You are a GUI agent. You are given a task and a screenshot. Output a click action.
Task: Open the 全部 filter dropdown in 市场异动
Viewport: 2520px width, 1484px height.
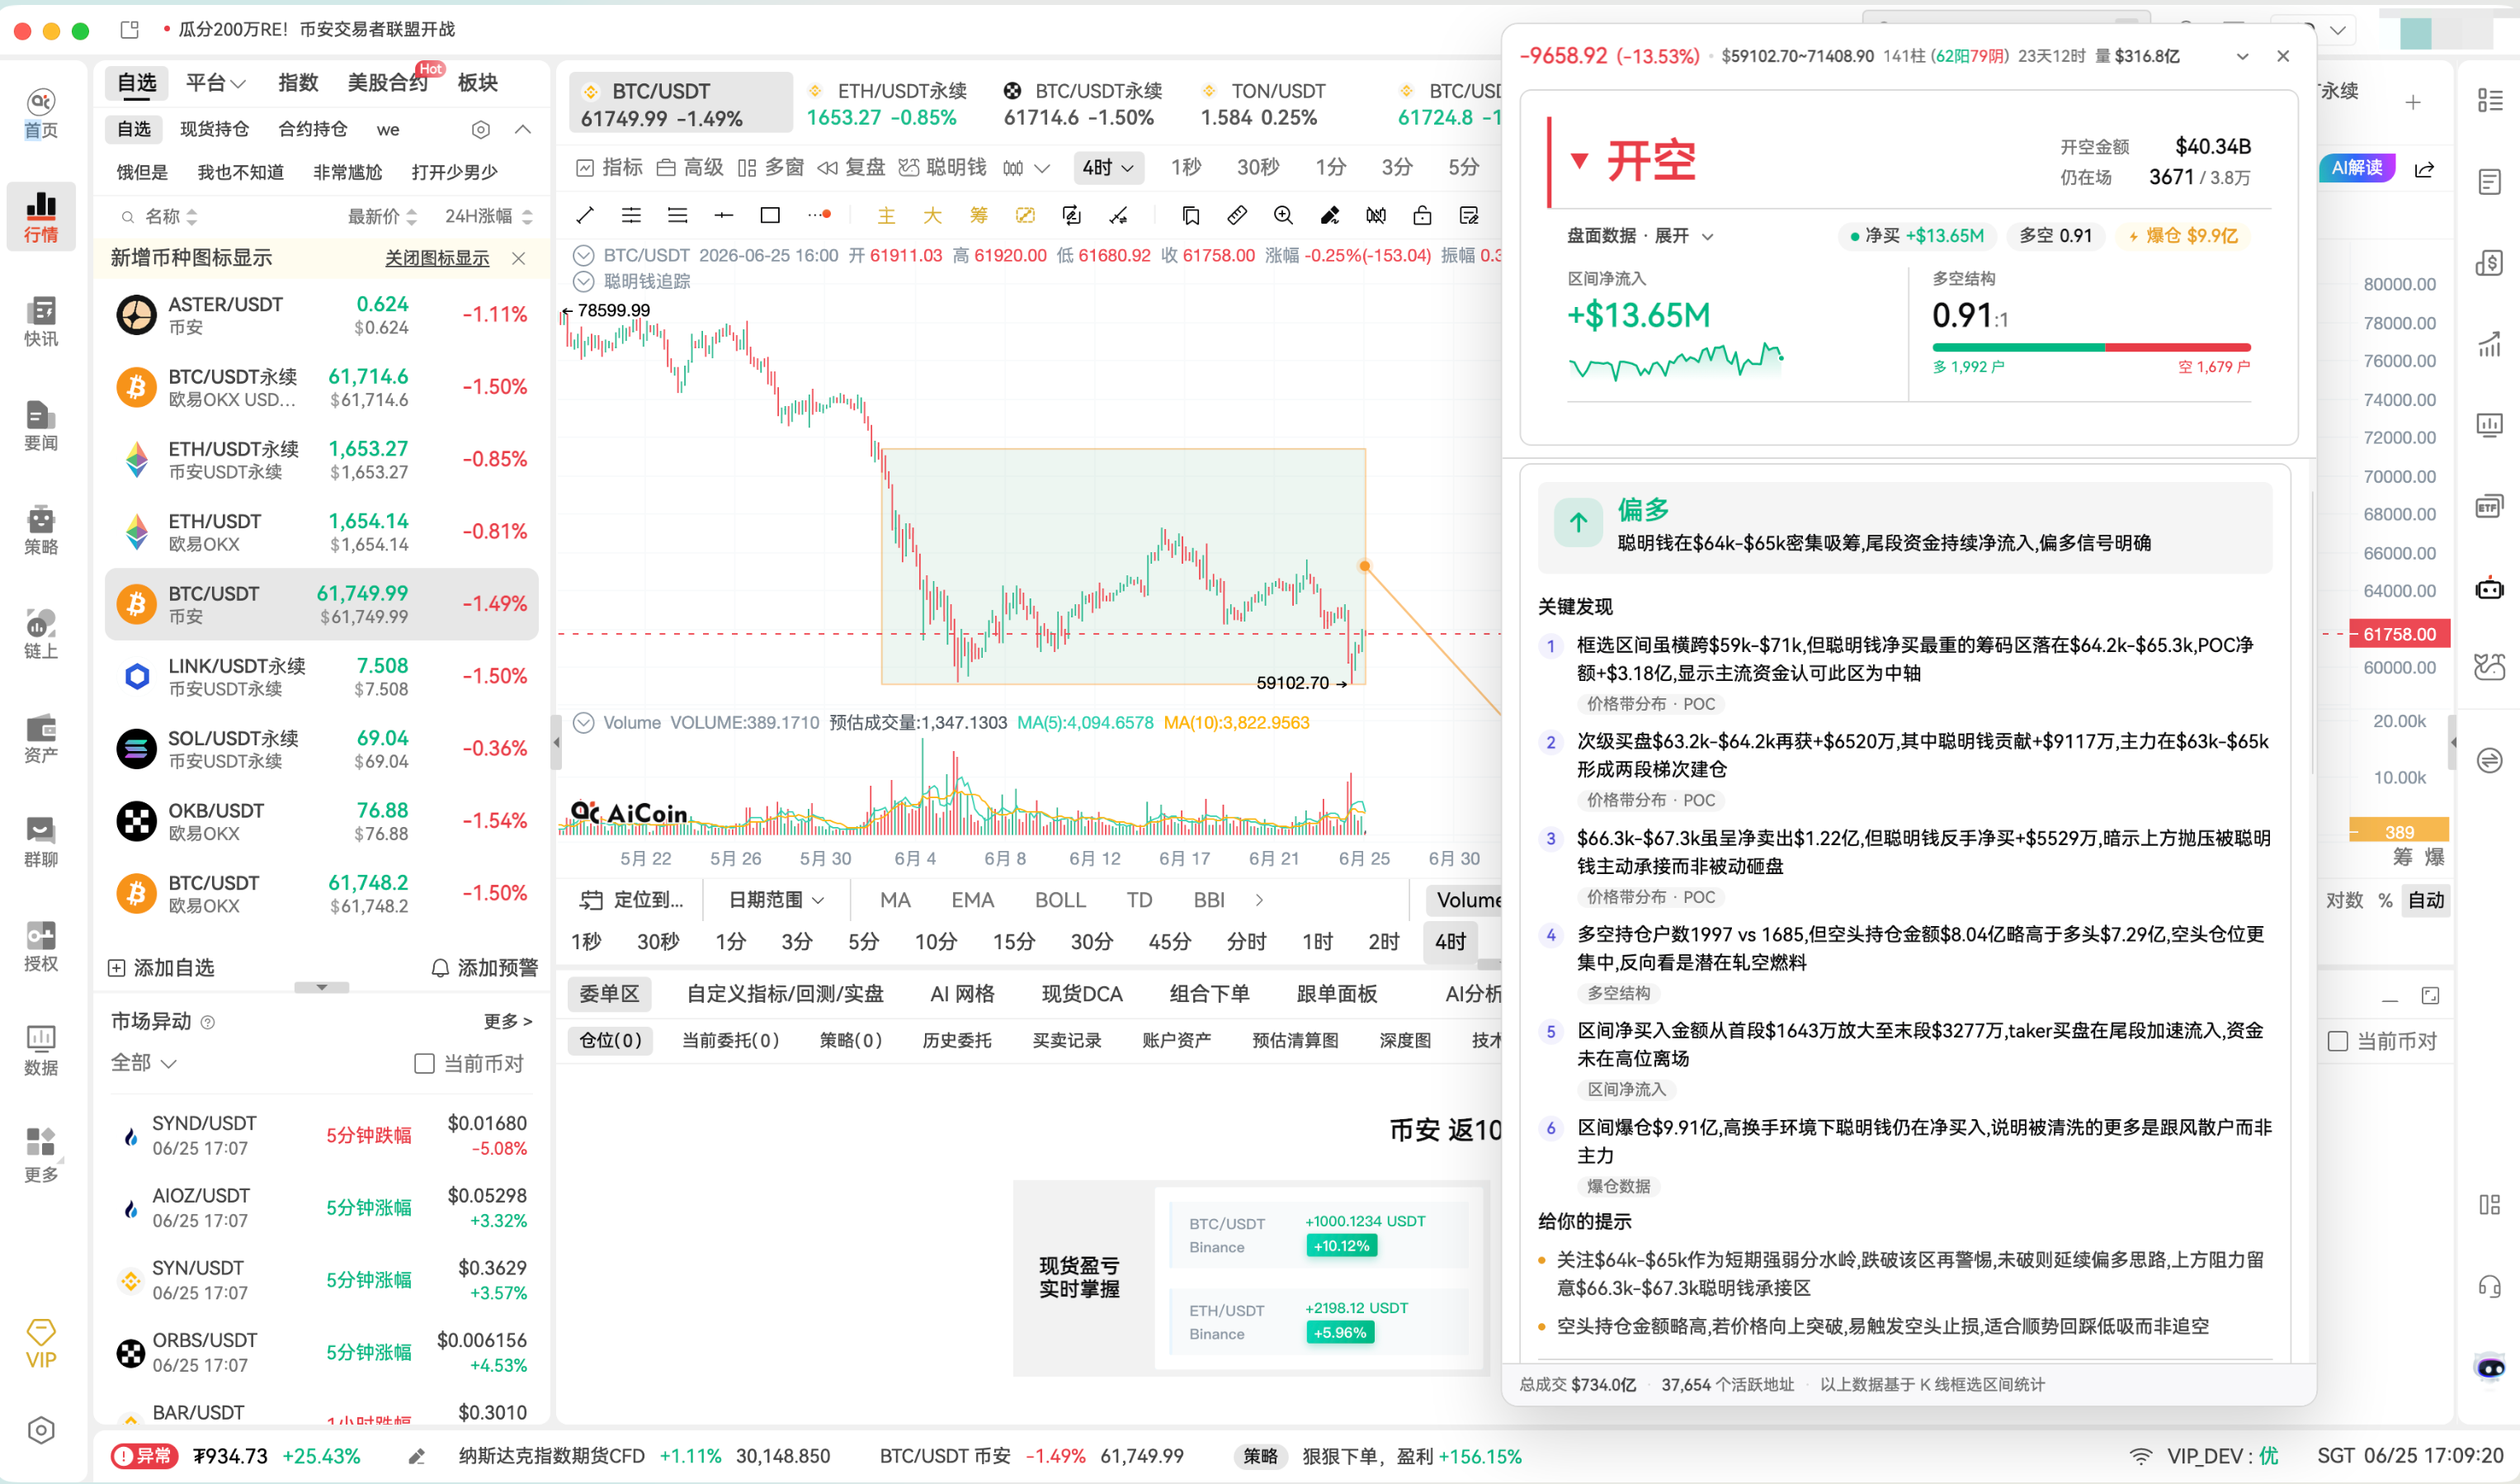(143, 1062)
